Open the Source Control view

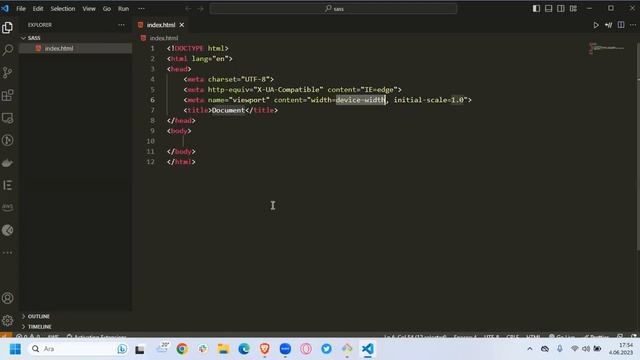(7, 72)
